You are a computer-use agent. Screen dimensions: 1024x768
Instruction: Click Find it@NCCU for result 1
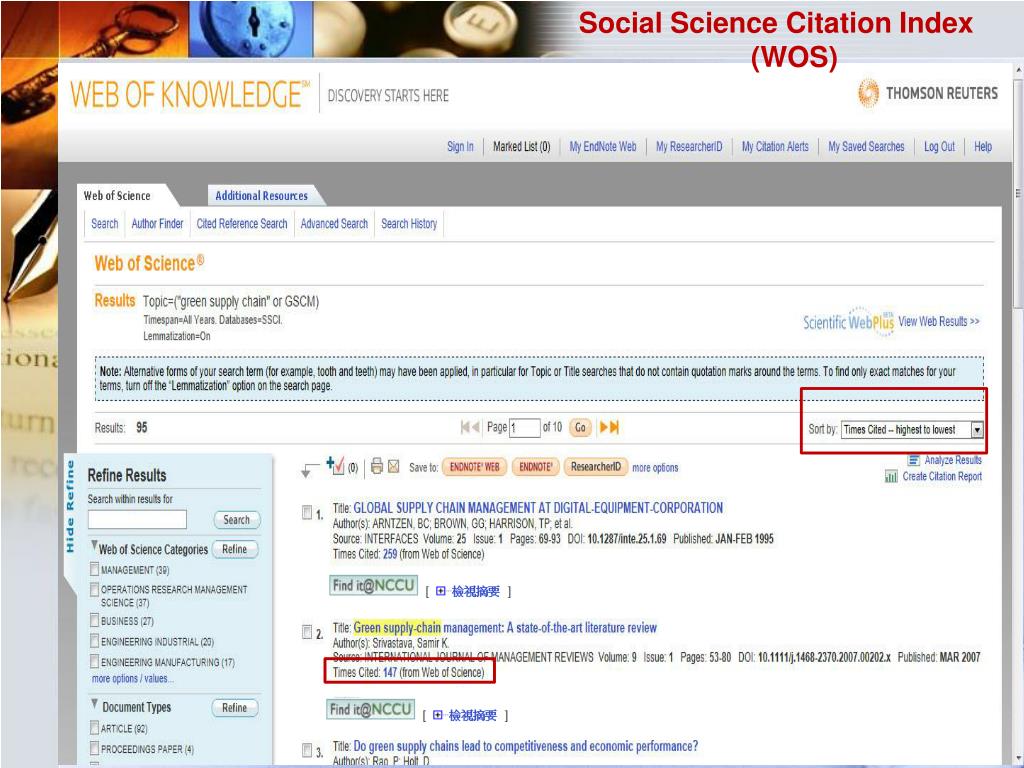(374, 586)
